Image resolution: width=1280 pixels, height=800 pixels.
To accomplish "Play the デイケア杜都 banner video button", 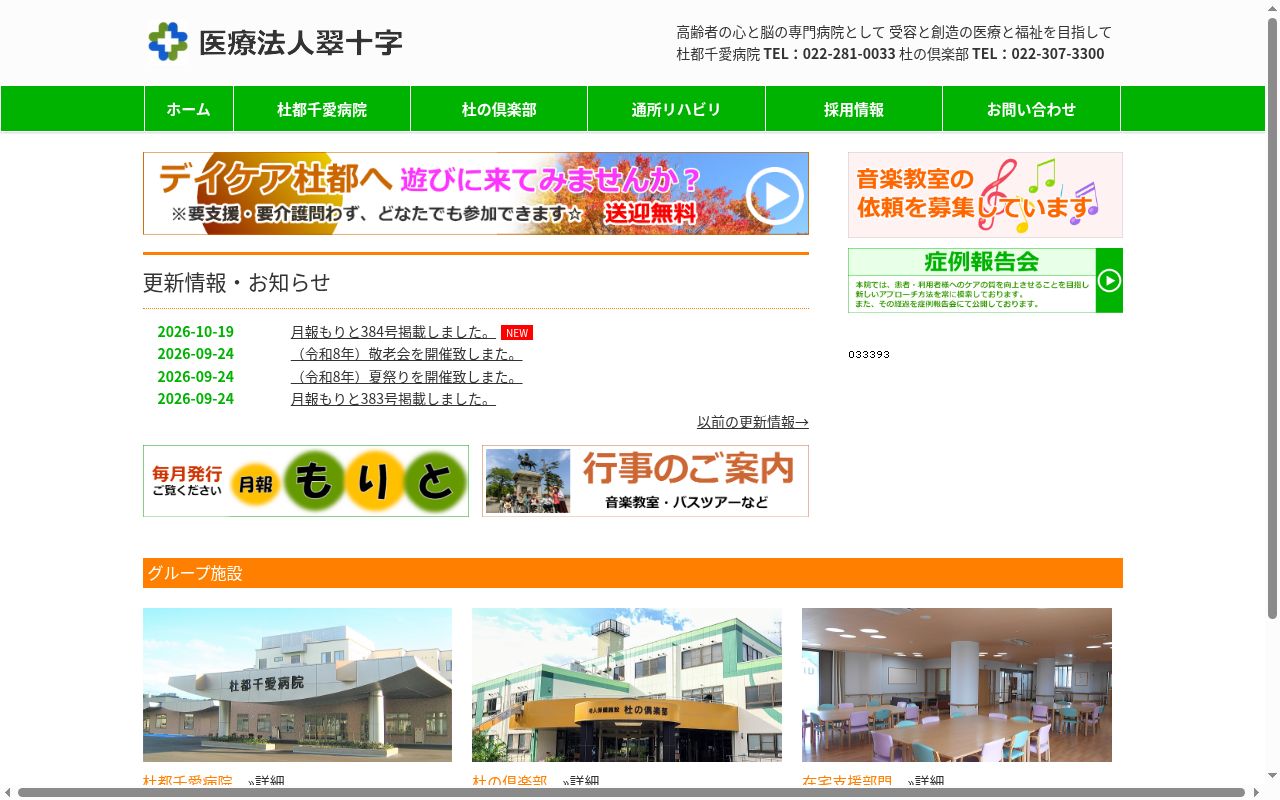I will pos(774,196).
